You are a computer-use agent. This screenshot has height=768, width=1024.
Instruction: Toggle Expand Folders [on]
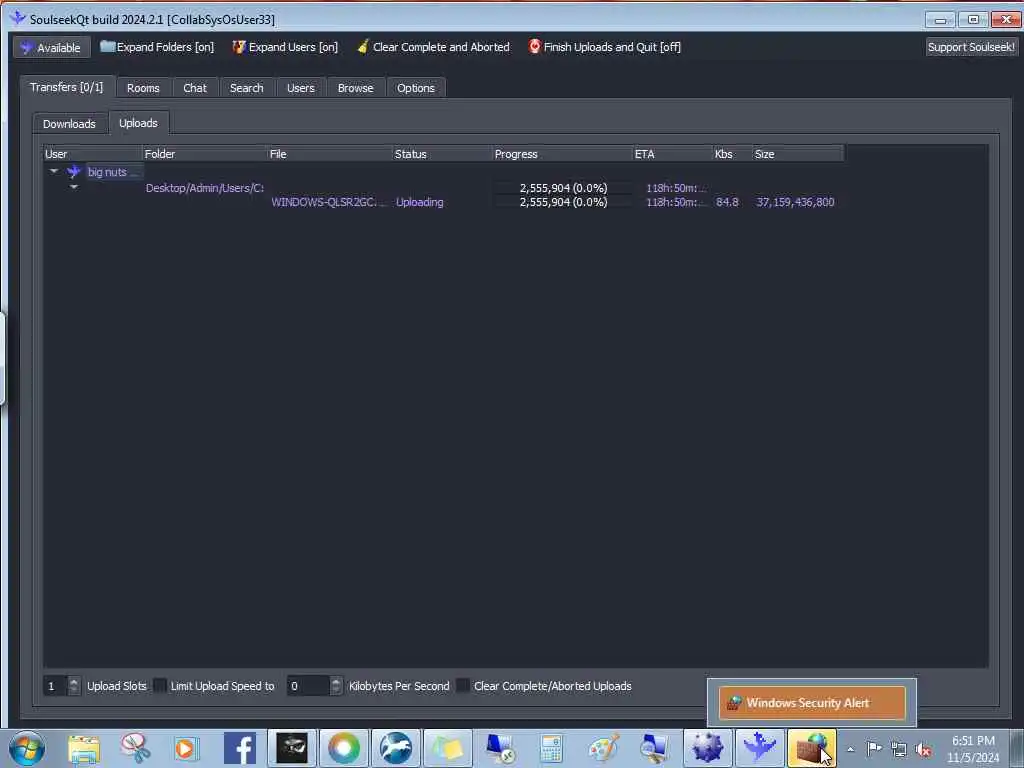click(x=157, y=47)
